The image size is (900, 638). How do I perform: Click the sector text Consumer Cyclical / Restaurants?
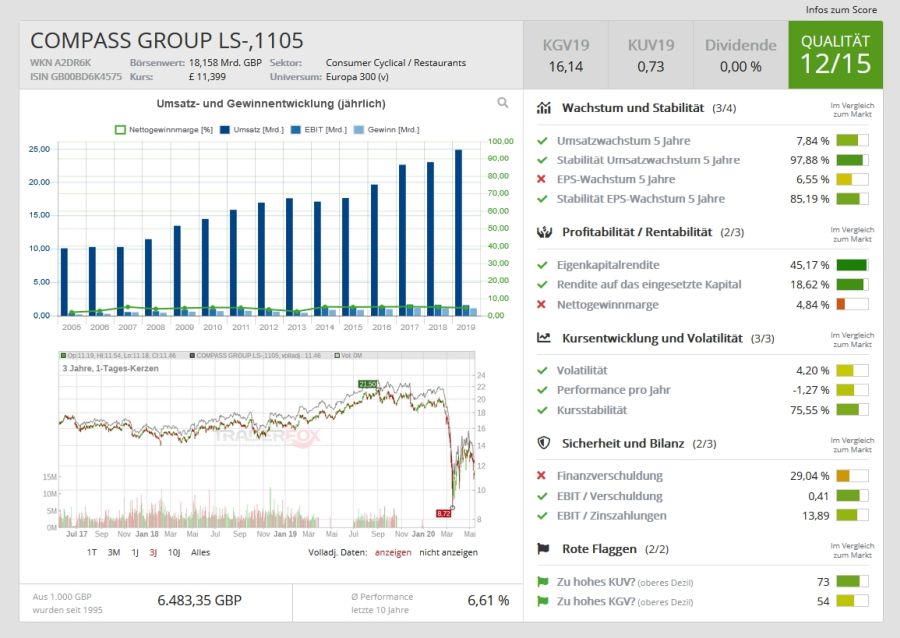(396, 63)
